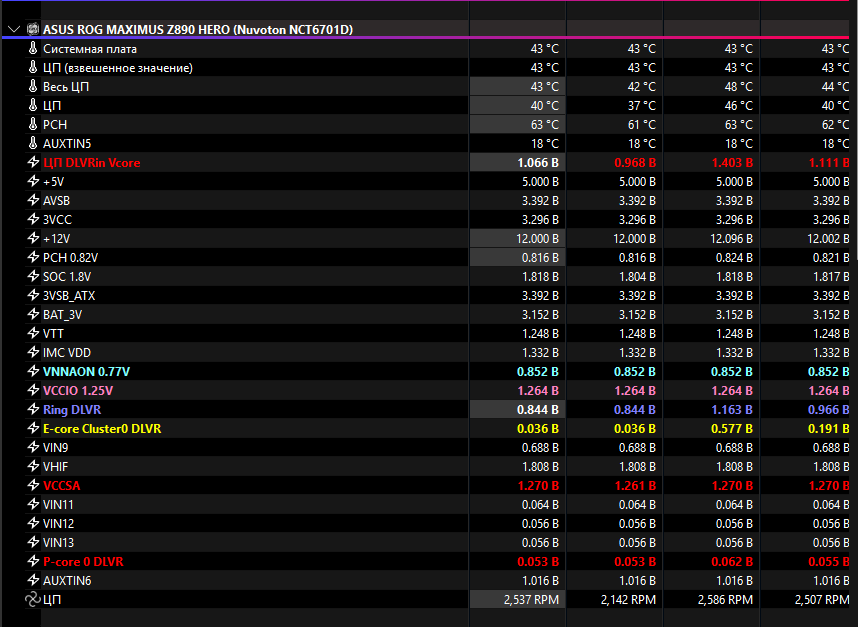Collapse the ASUS ROG MAXIMUS Z890 HERO group
Image resolution: width=858 pixels, height=627 pixels.
click(14, 30)
